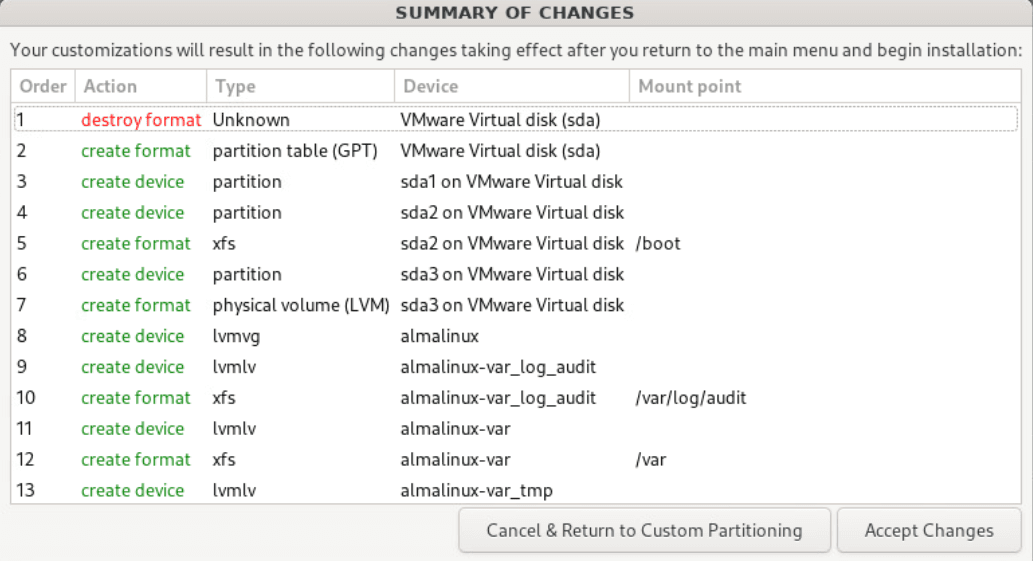The height and width of the screenshot is (561, 1033).
Task: Select the row creating sda1 partition
Action: (516, 182)
